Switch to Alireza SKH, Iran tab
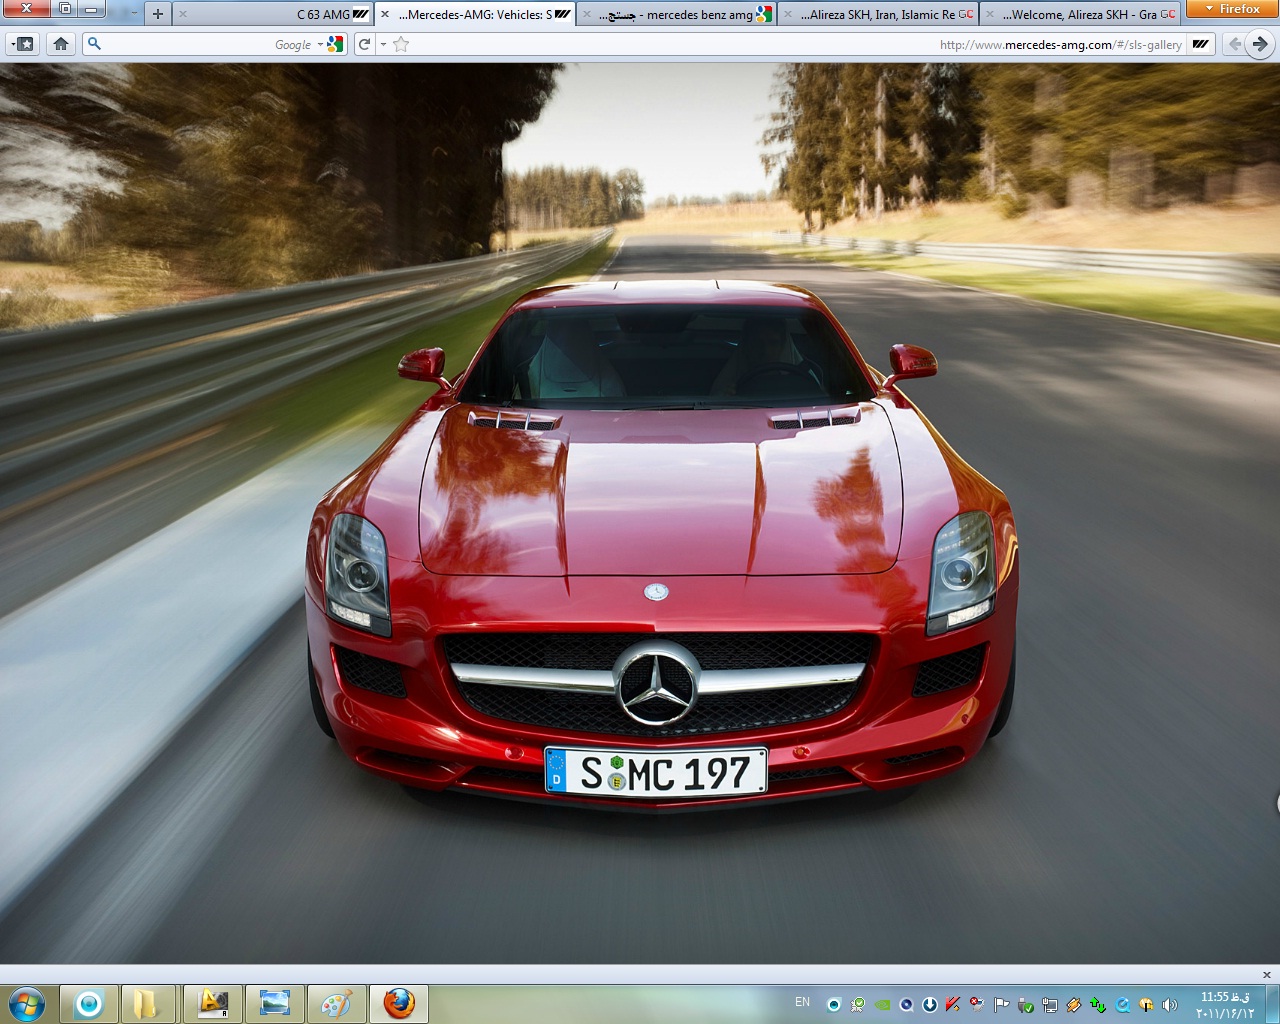The image size is (1280, 1024). click(x=880, y=14)
